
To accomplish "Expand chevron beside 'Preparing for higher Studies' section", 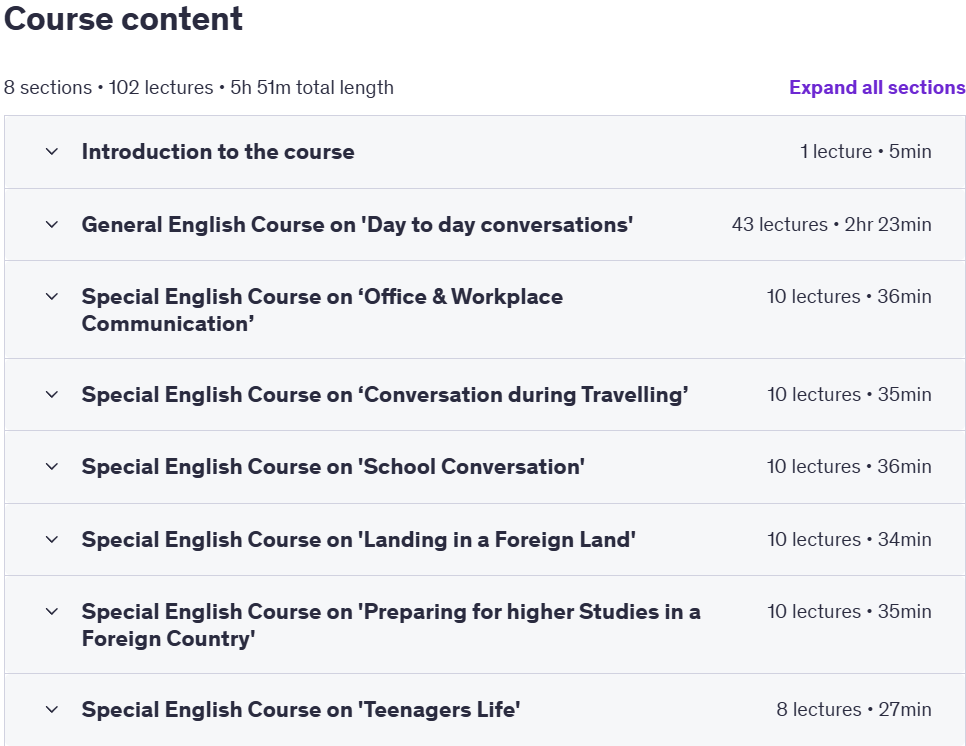I will coord(52,611).
